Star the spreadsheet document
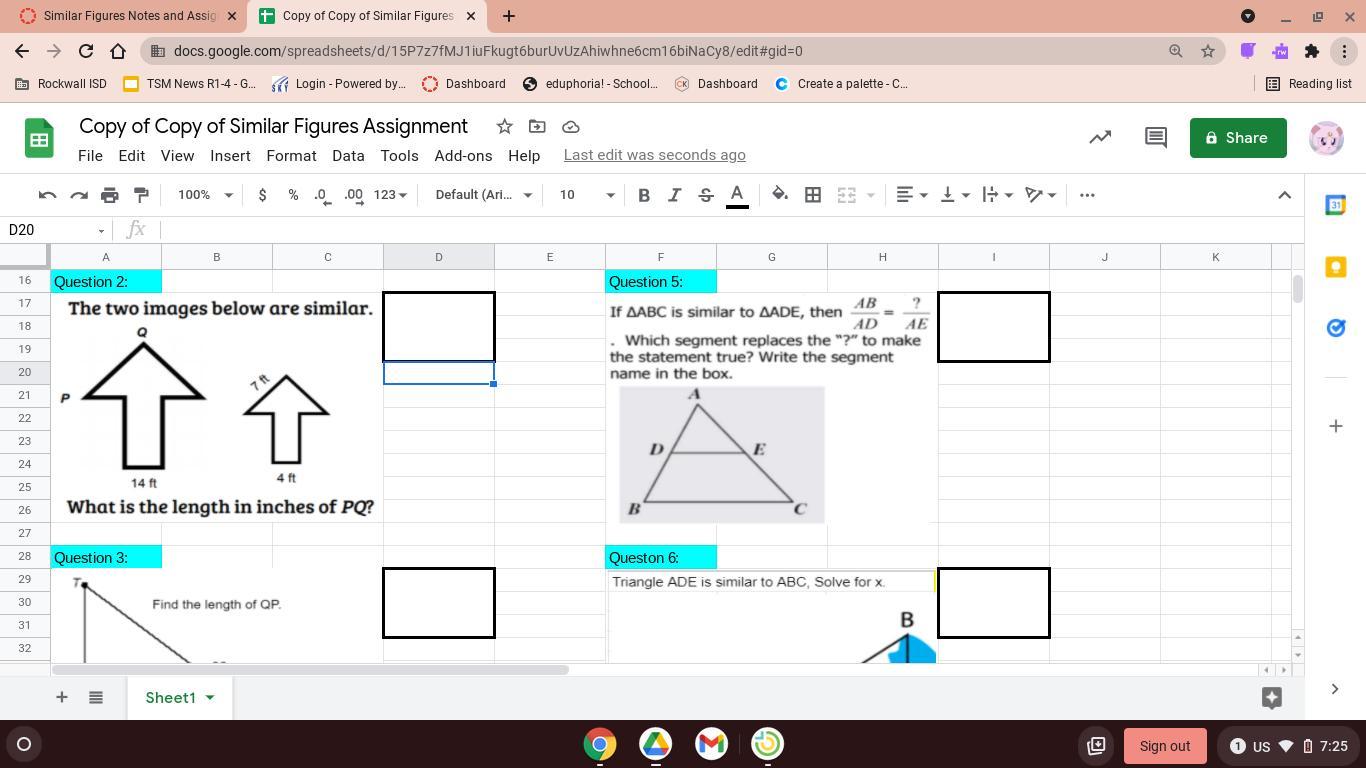 click(505, 127)
